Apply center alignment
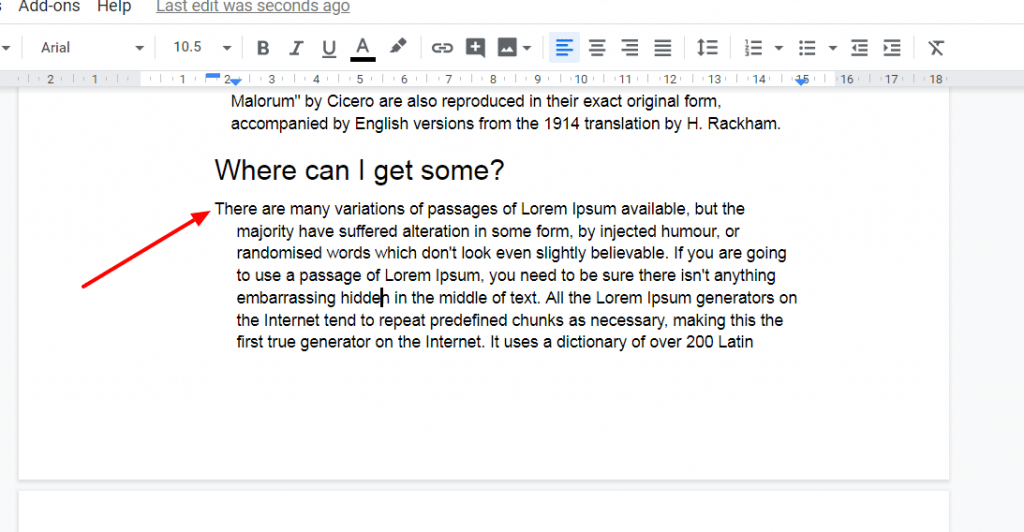 click(x=597, y=48)
